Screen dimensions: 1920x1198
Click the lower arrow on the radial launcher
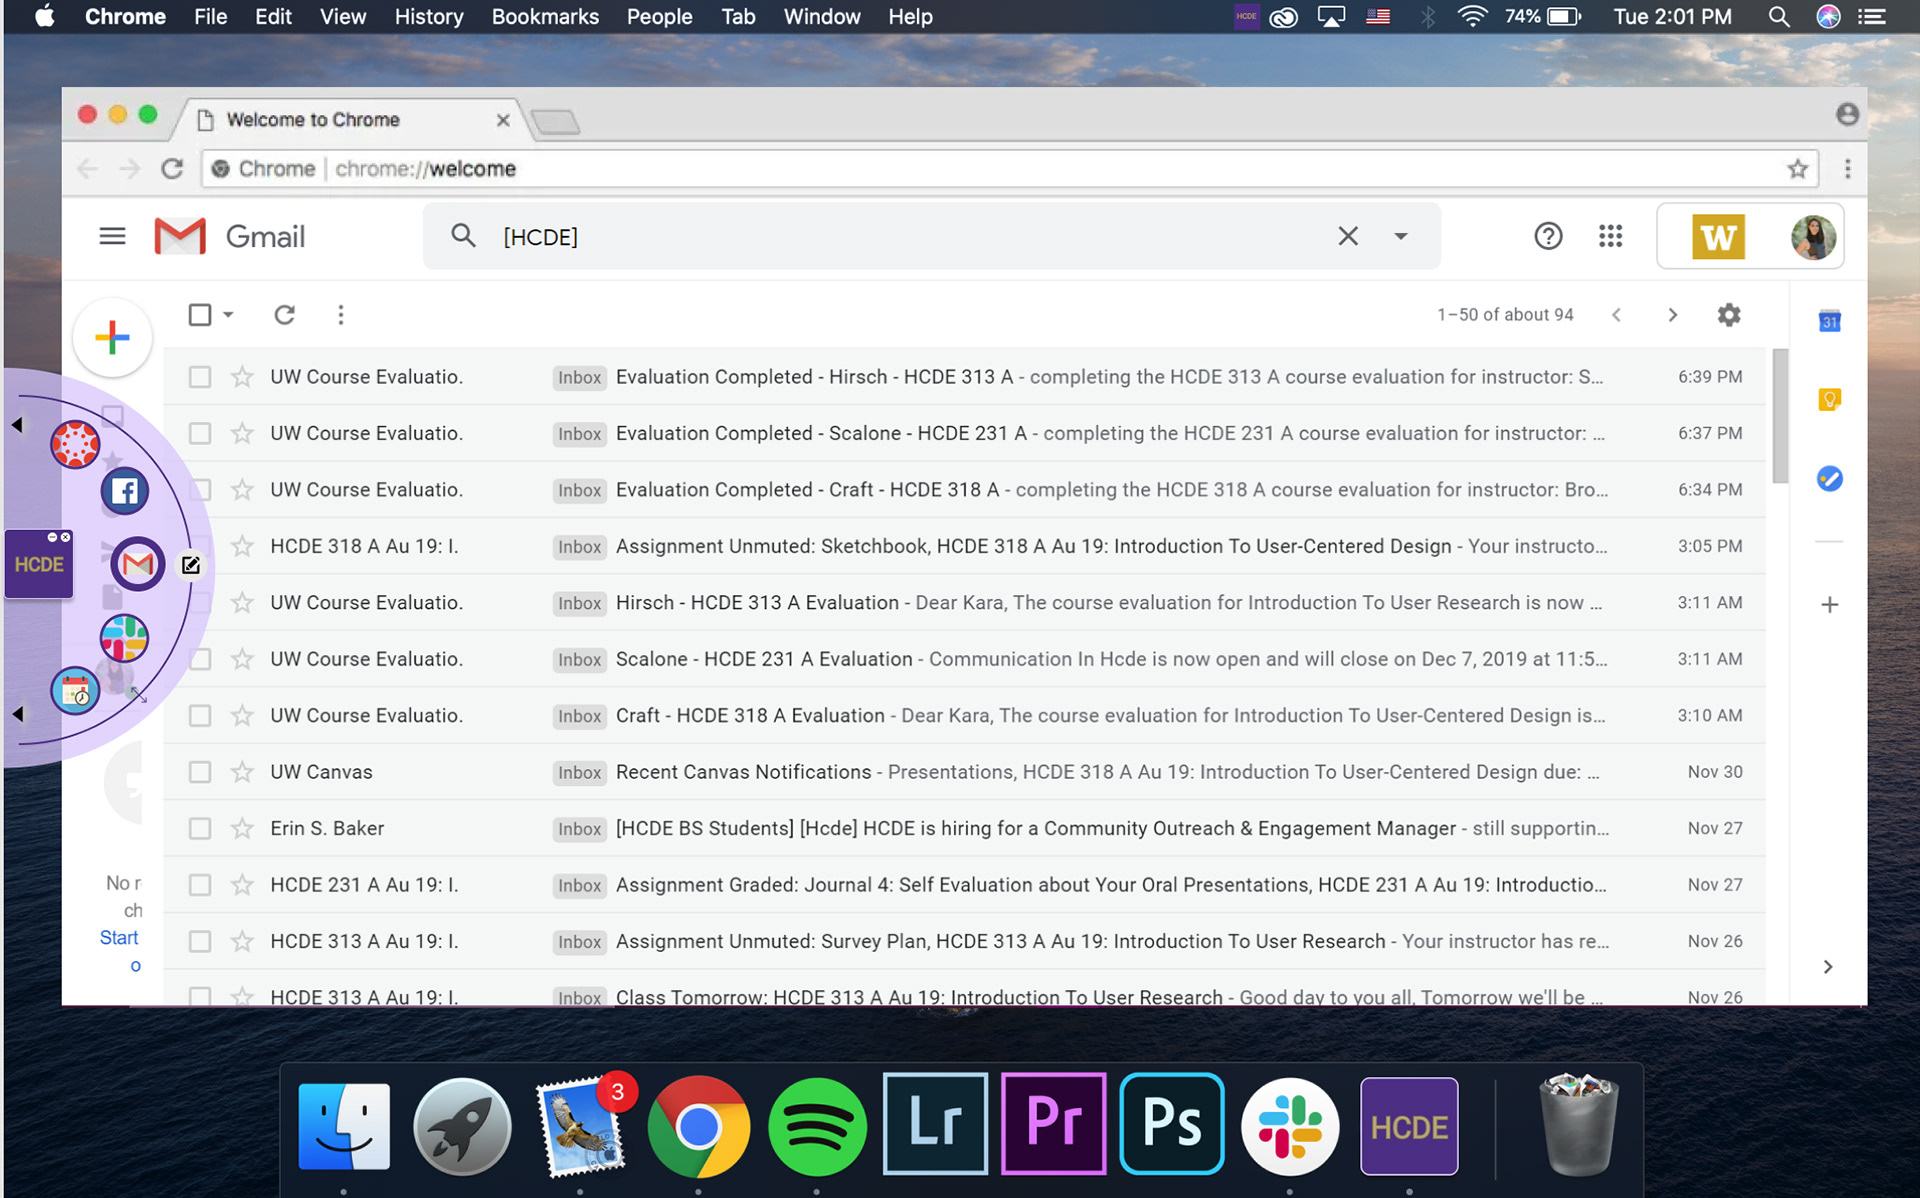point(17,714)
